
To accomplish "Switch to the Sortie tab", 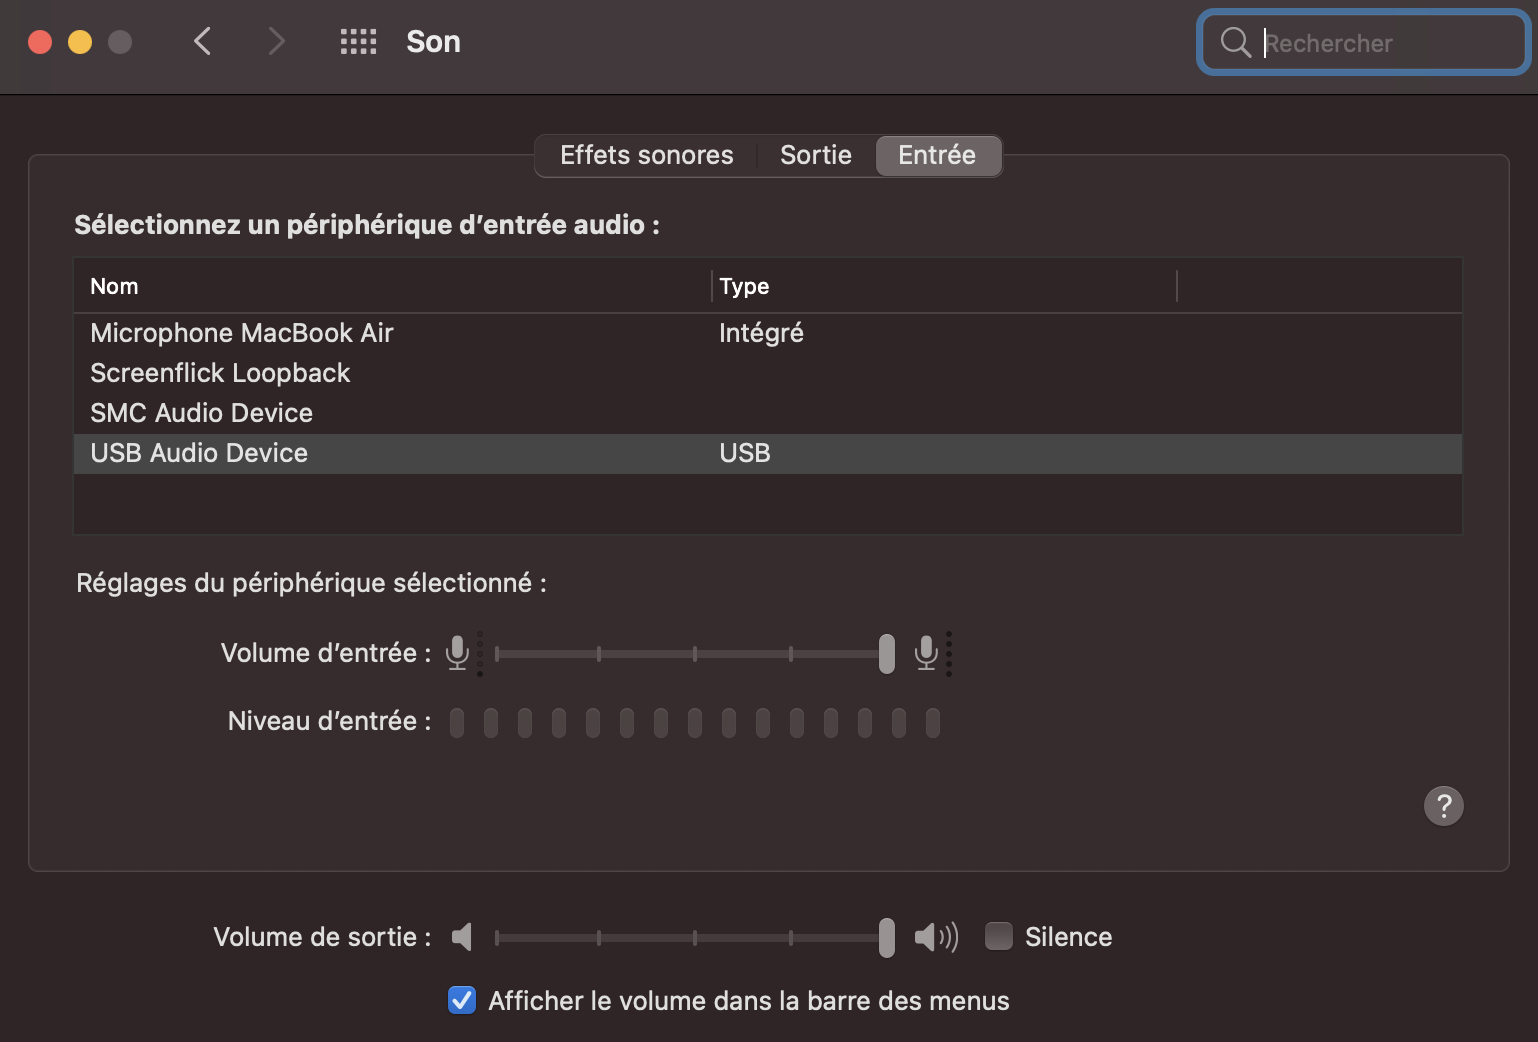I will (816, 155).
